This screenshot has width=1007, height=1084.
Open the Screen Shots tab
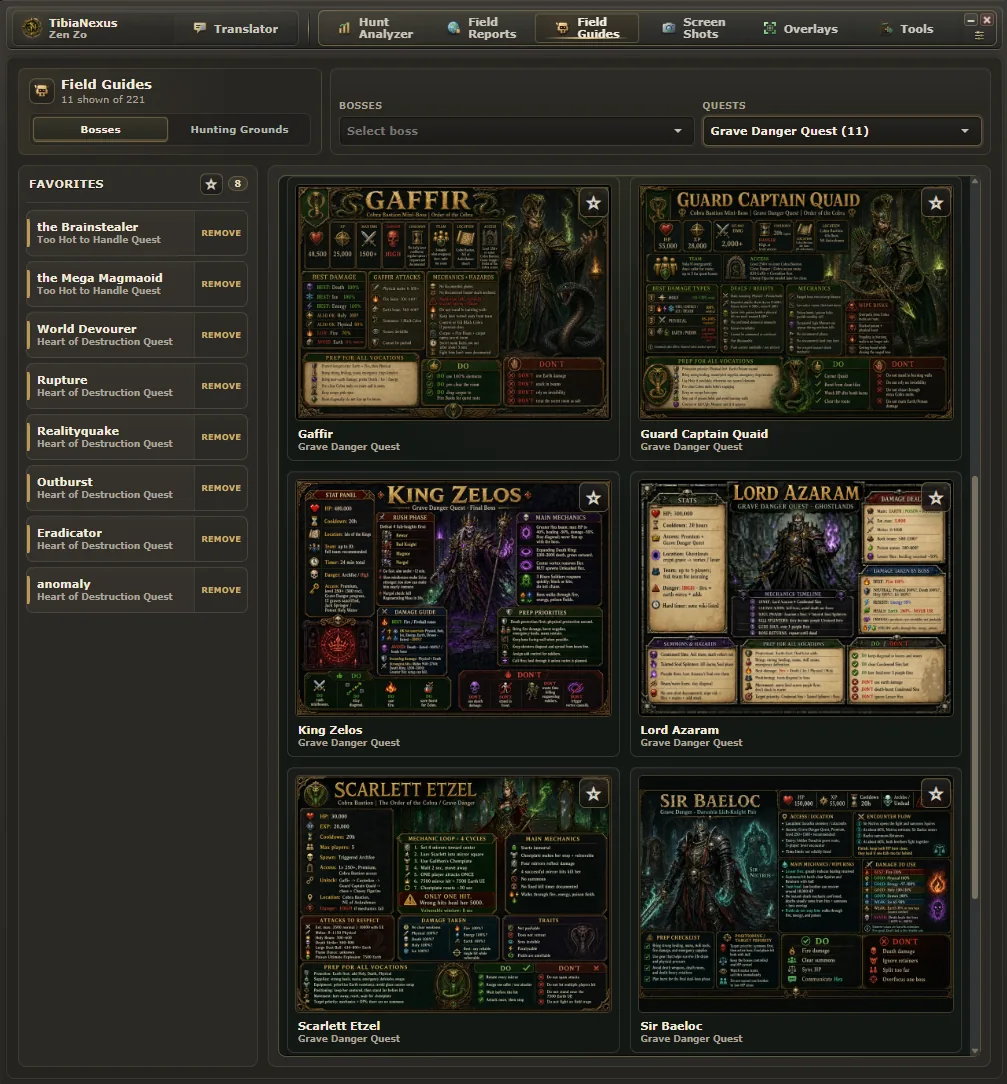point(693,28)
